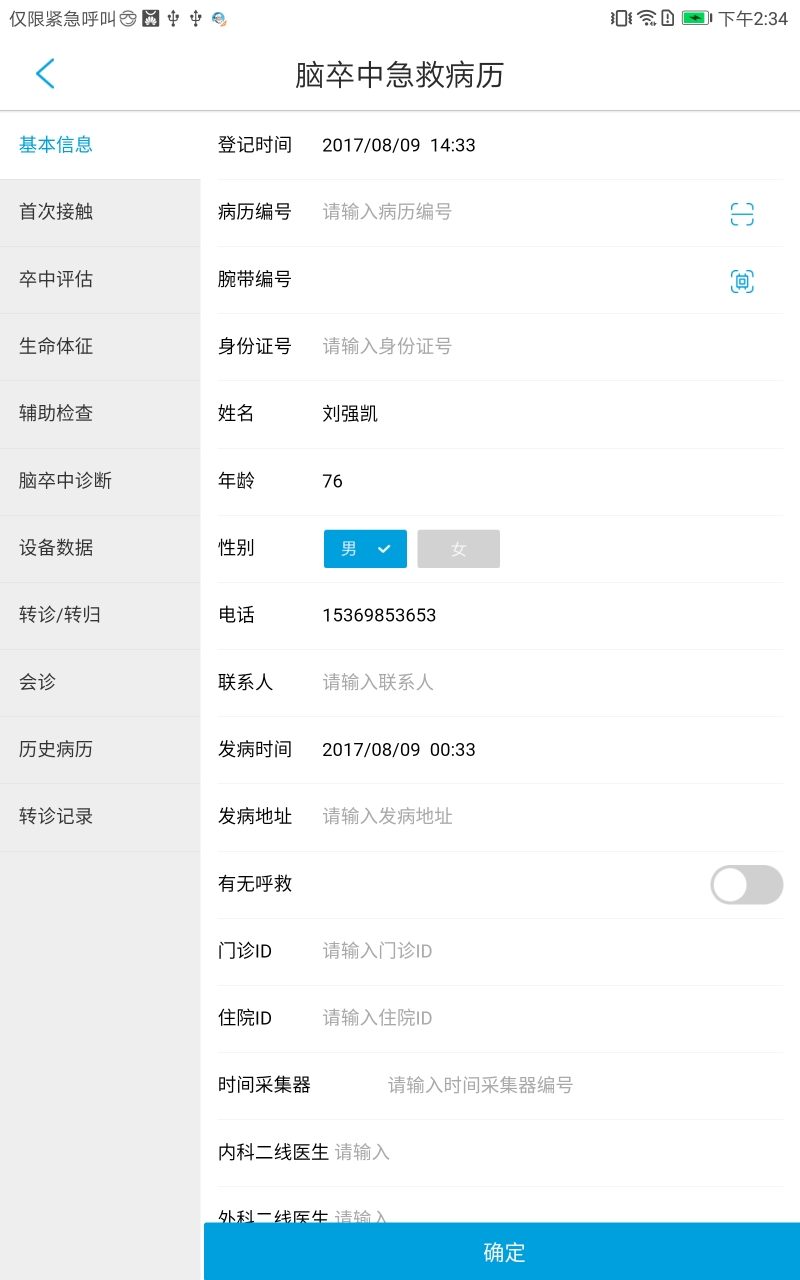
Task: Select 男 gender option
Action: (x=365, y=549)
